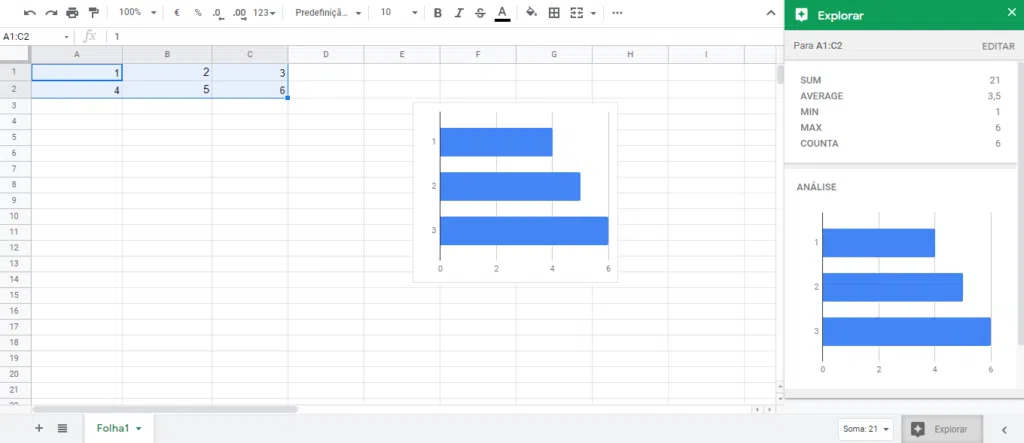Viewport: 1024px width, 443px height.
Task: Click the AVERAGE value 3,5
Action: pos(994,96)
